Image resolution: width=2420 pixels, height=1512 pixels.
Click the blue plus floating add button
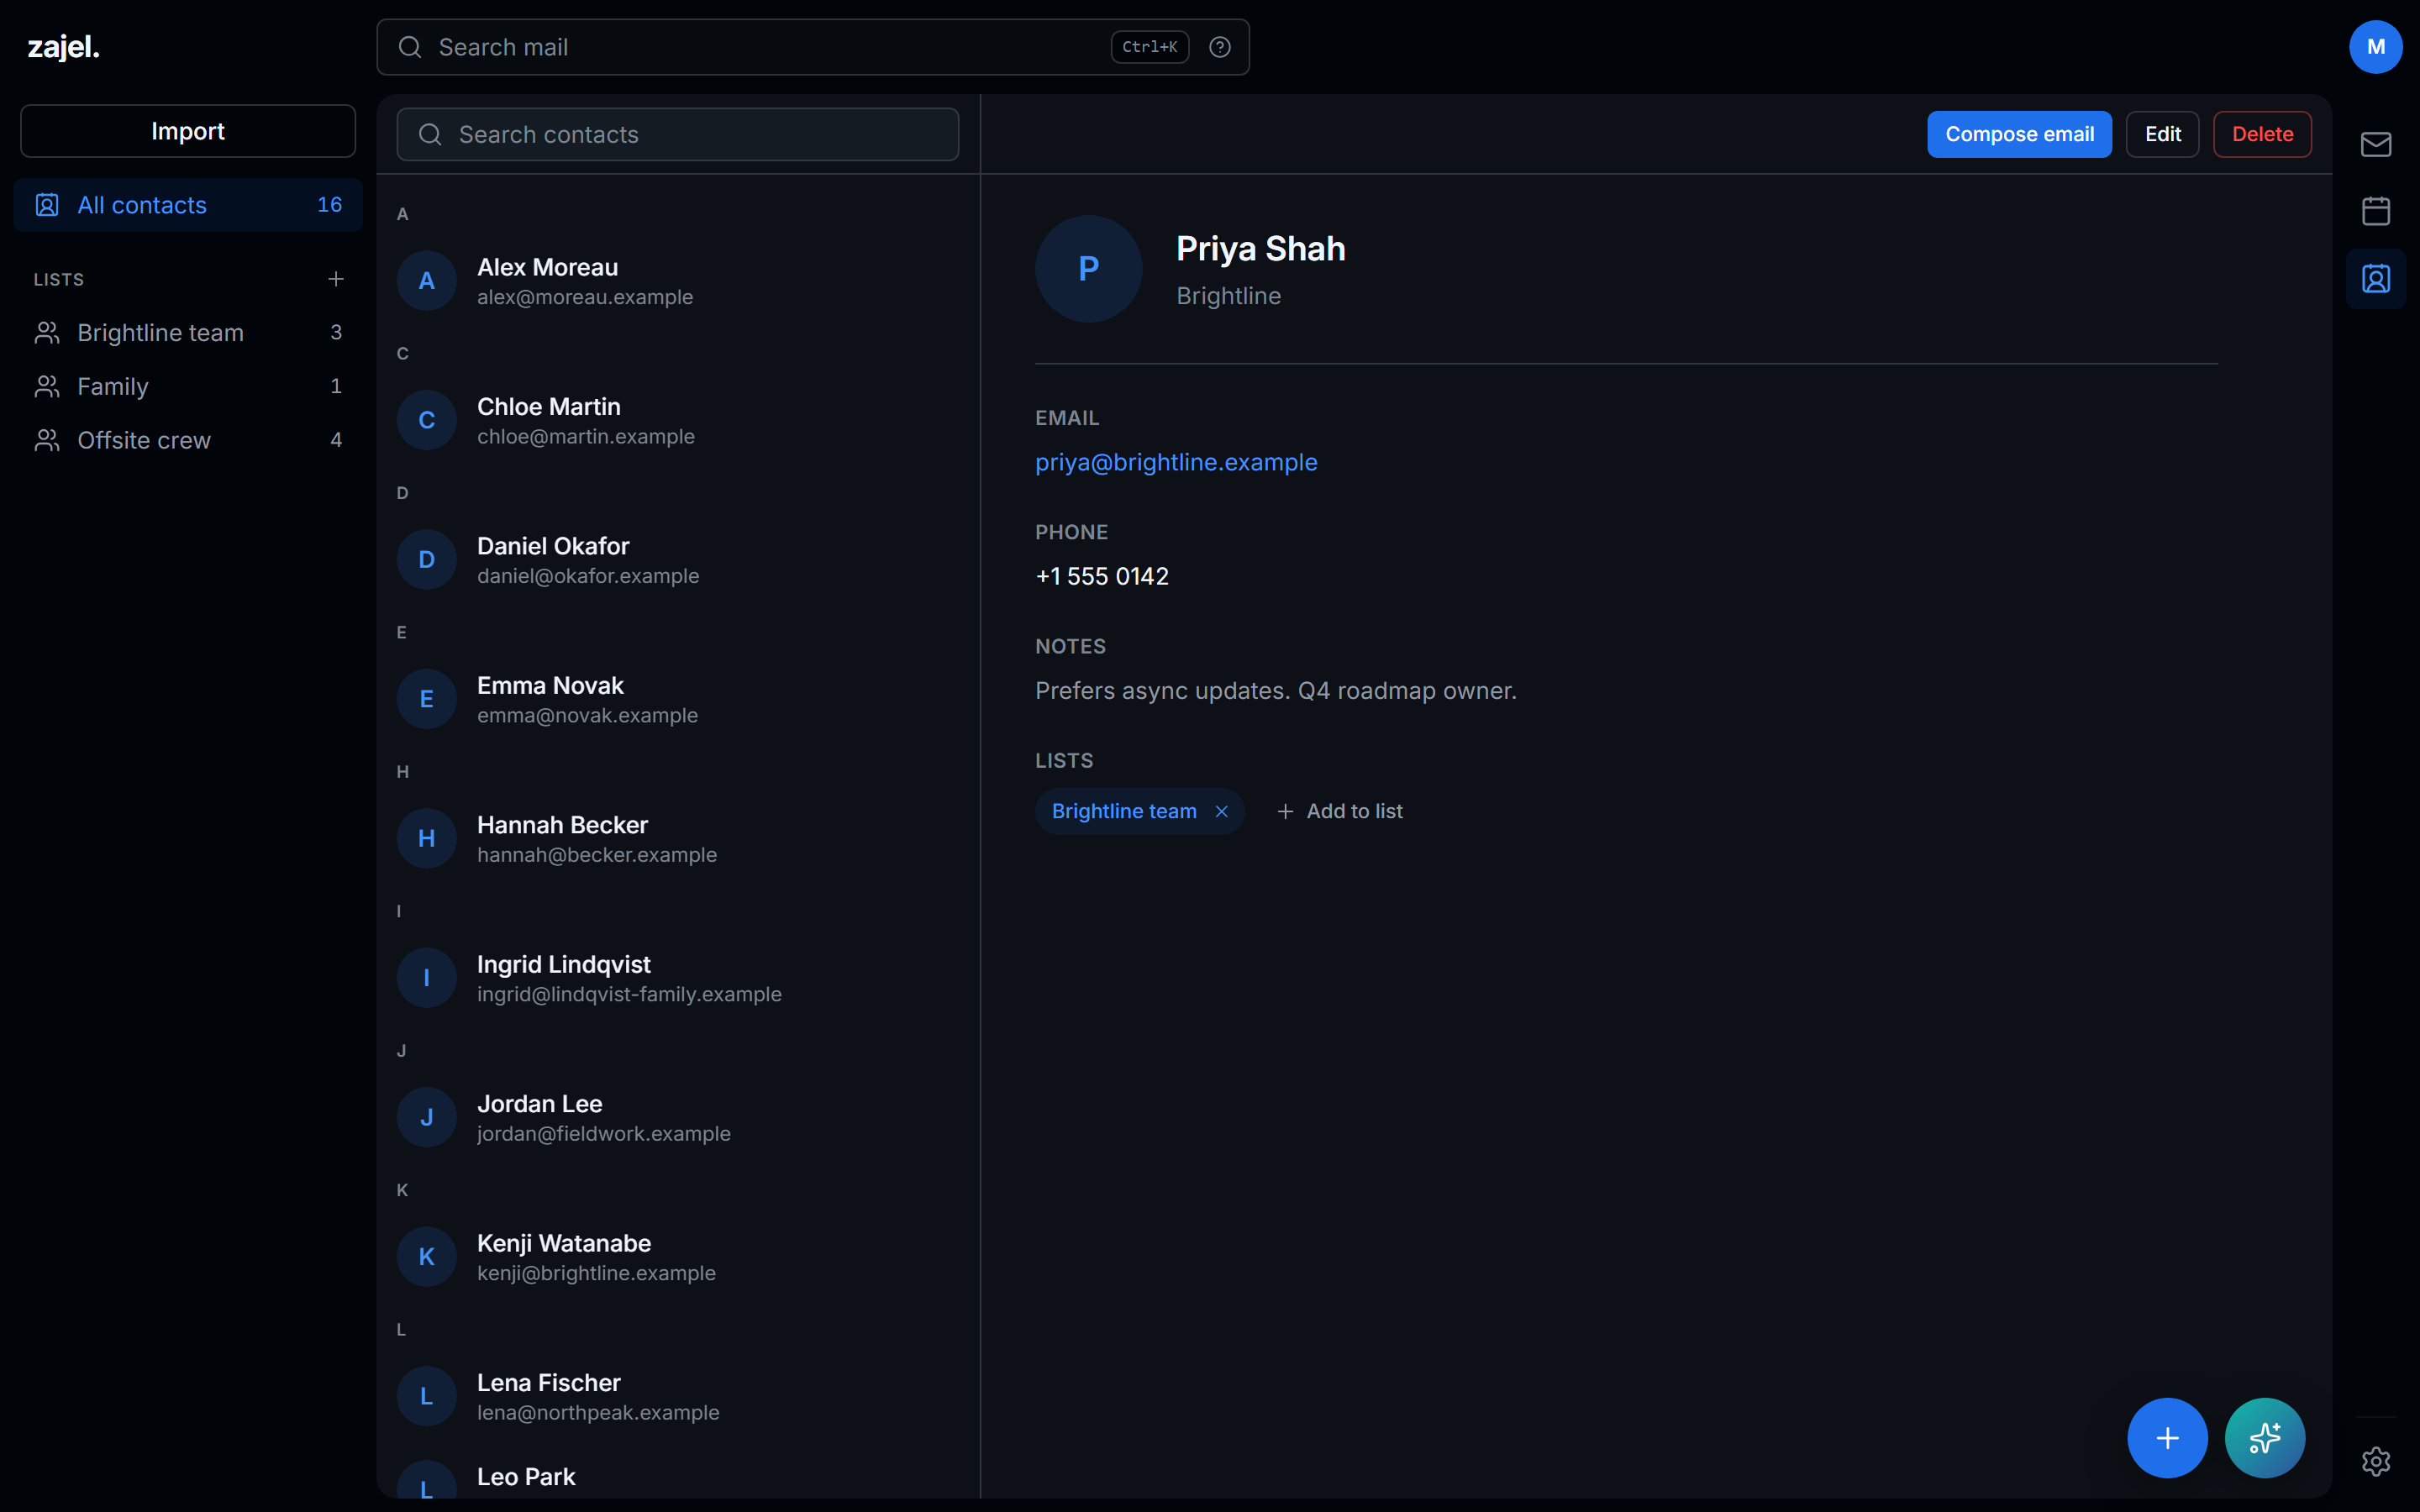click(2167, 1437)
